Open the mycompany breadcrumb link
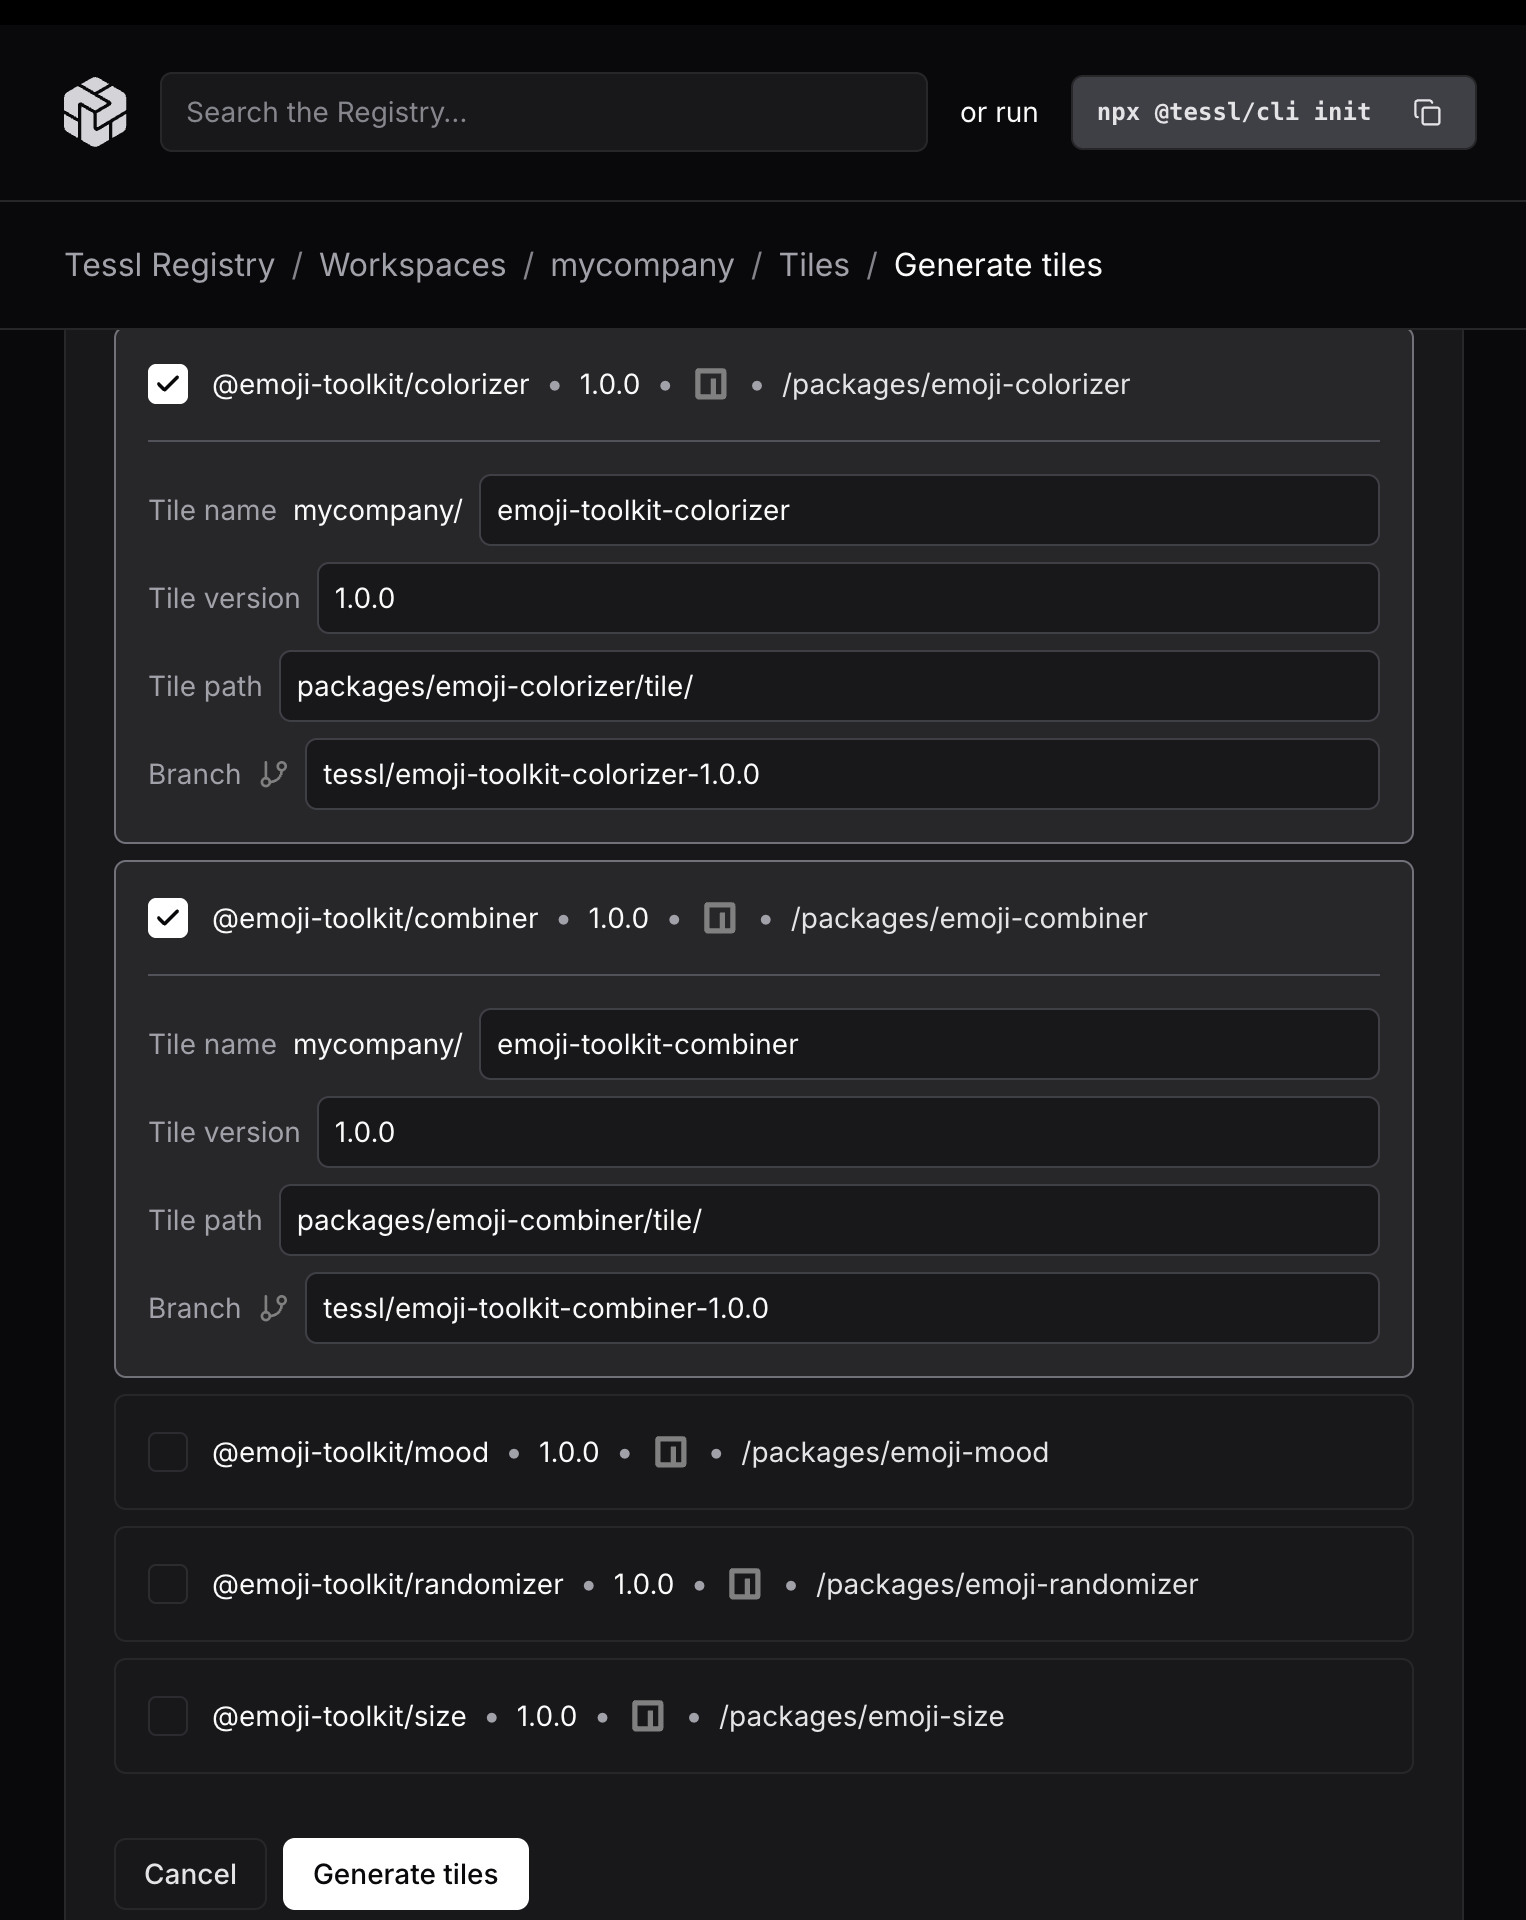 pyautogui.click(x=642, y=265)
